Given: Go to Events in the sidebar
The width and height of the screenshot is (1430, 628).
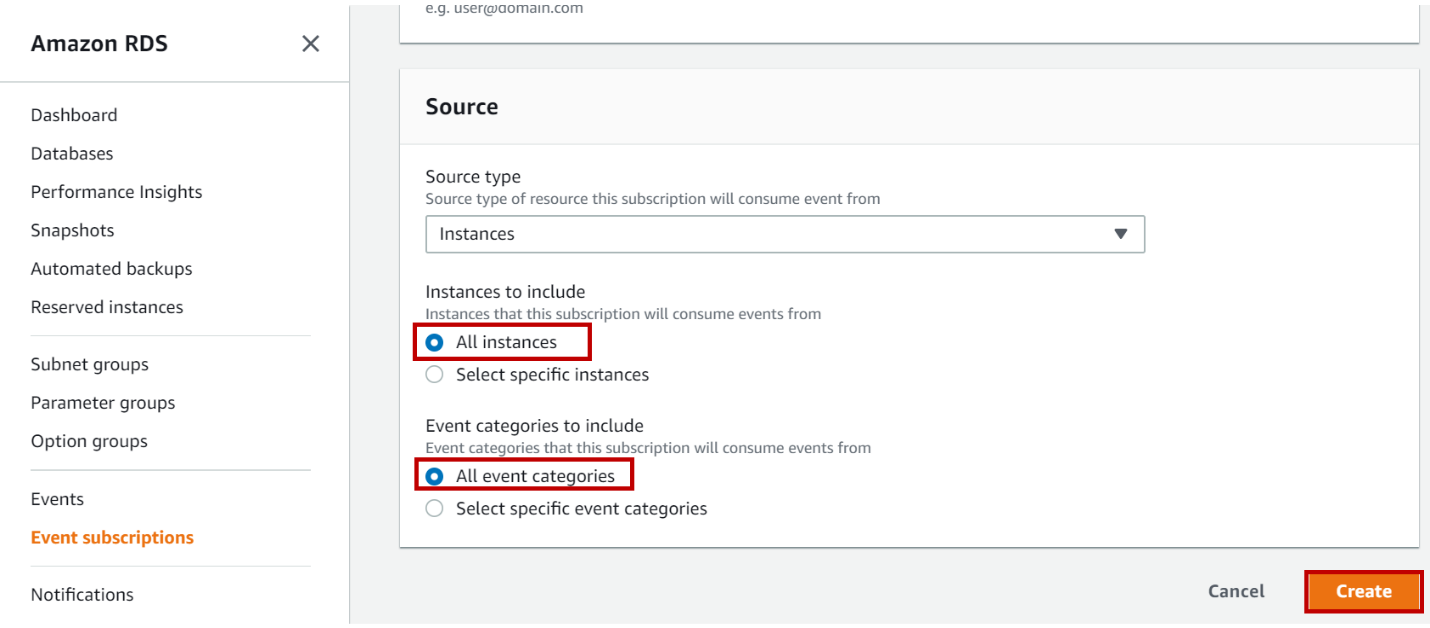Looking at the screenshot, I should (57, 499).
